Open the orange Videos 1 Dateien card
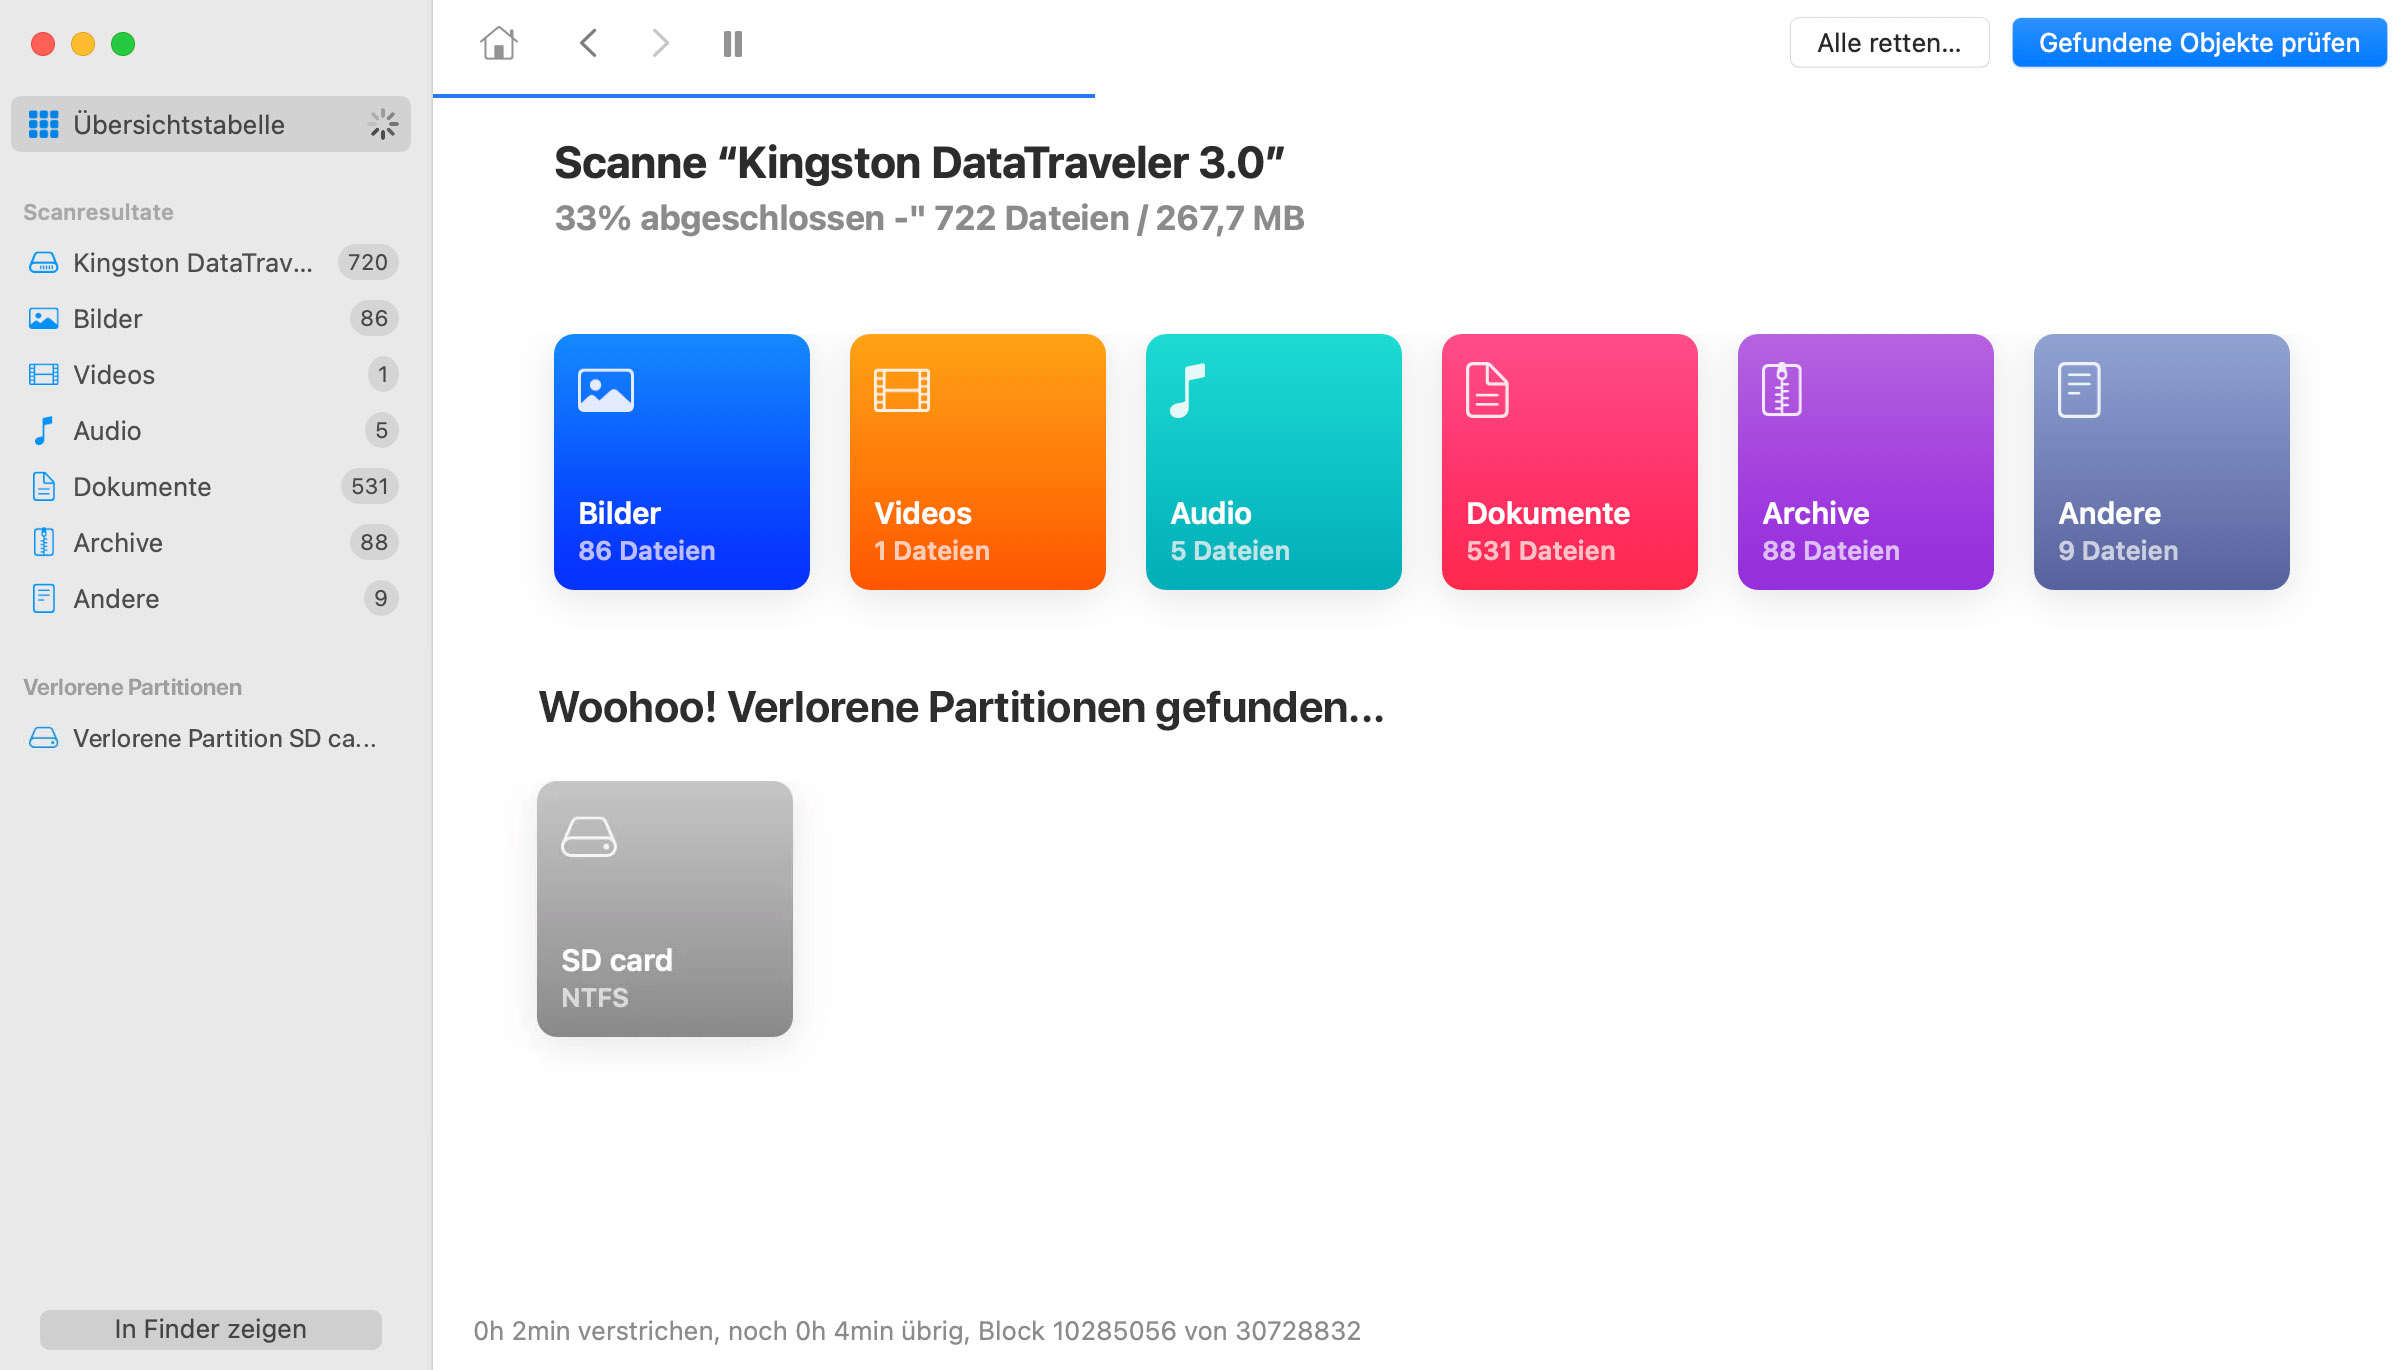 978,462
